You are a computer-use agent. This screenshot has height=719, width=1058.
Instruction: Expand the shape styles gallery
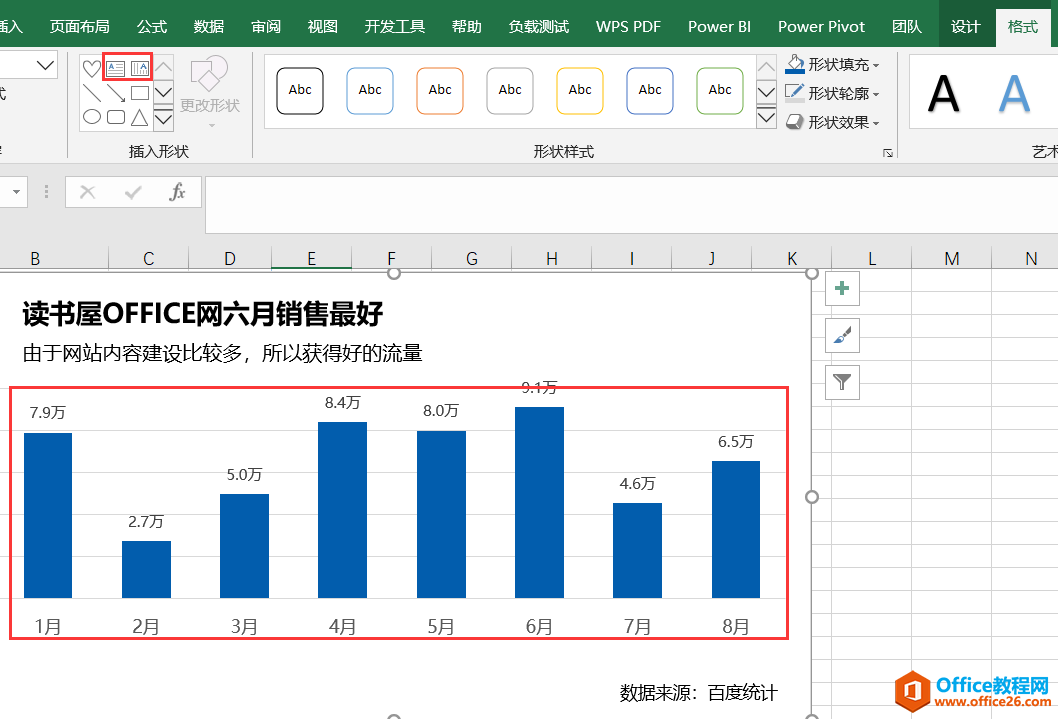point(766,117)
